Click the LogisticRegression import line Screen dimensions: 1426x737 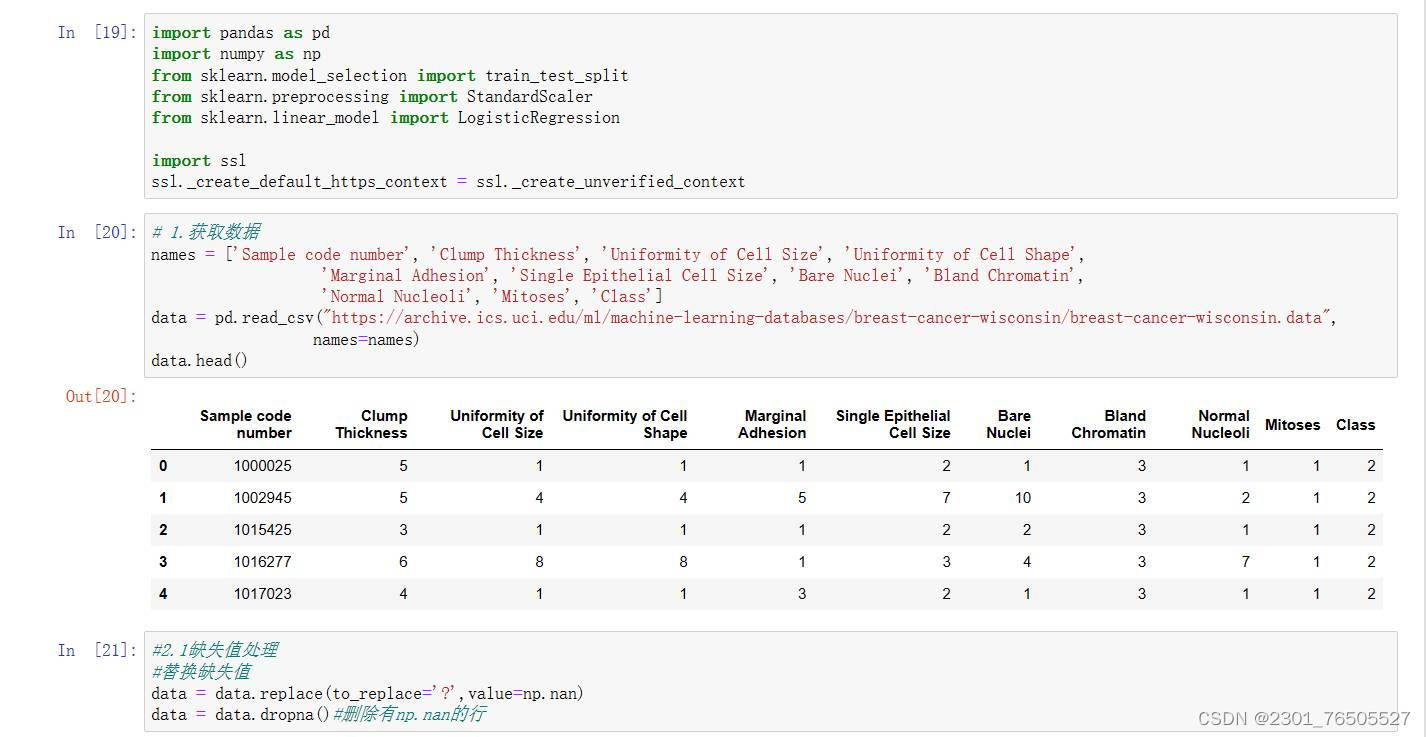(386, 118)
